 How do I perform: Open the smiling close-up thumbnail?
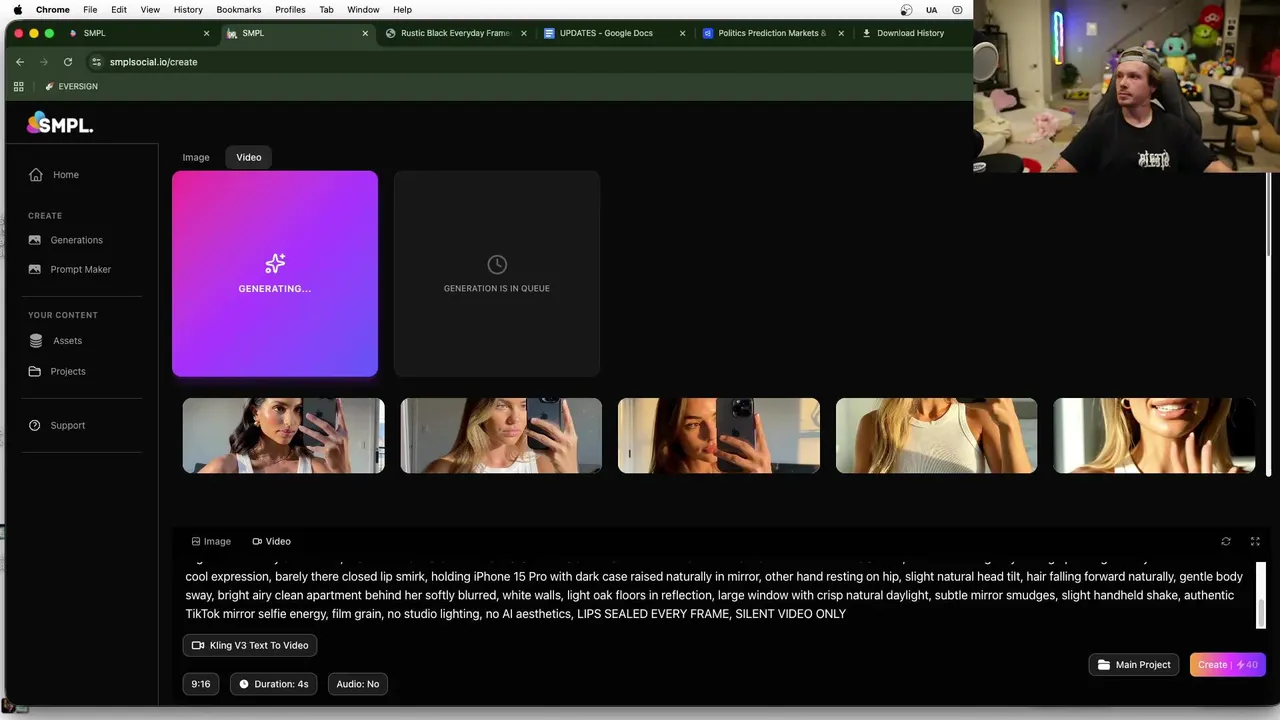click(1154, 435)
